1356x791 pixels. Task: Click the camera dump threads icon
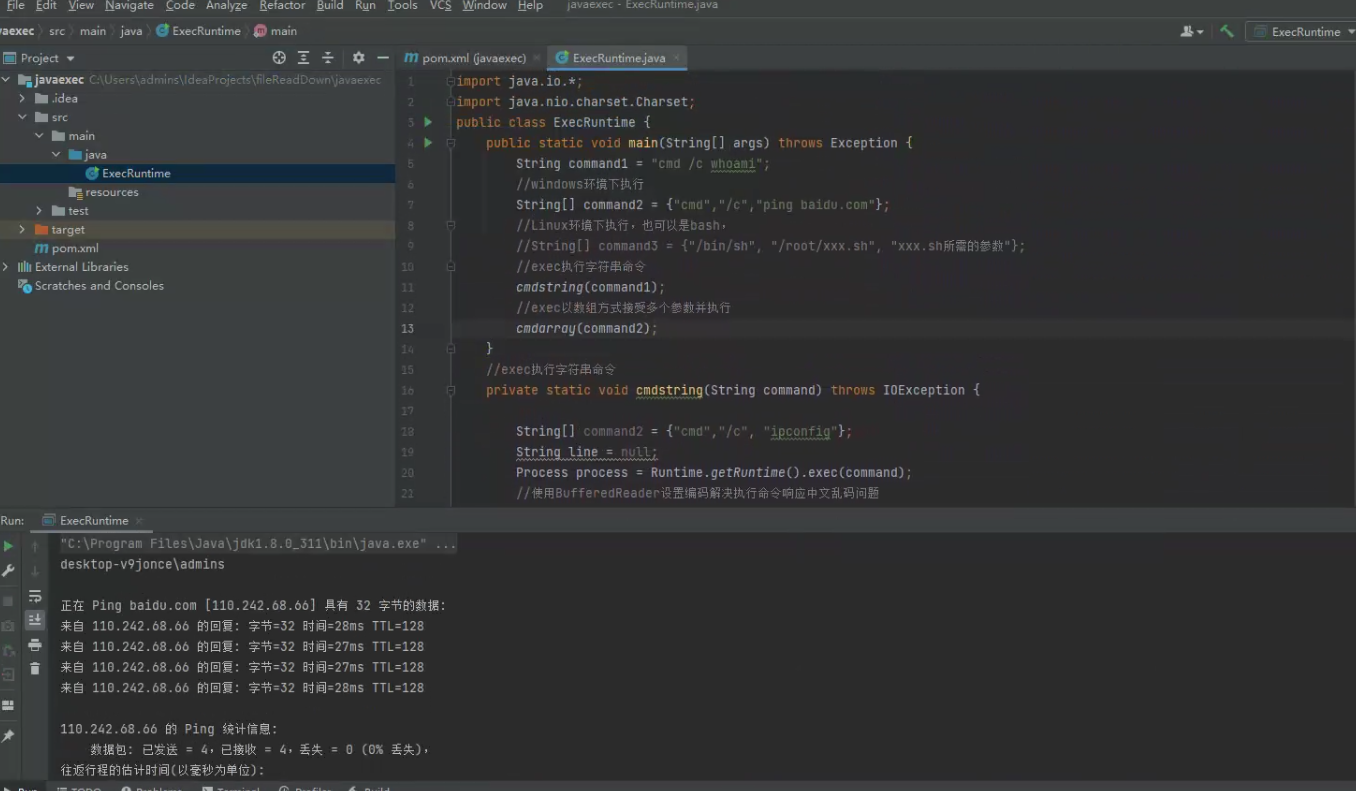tap(8, 626)
